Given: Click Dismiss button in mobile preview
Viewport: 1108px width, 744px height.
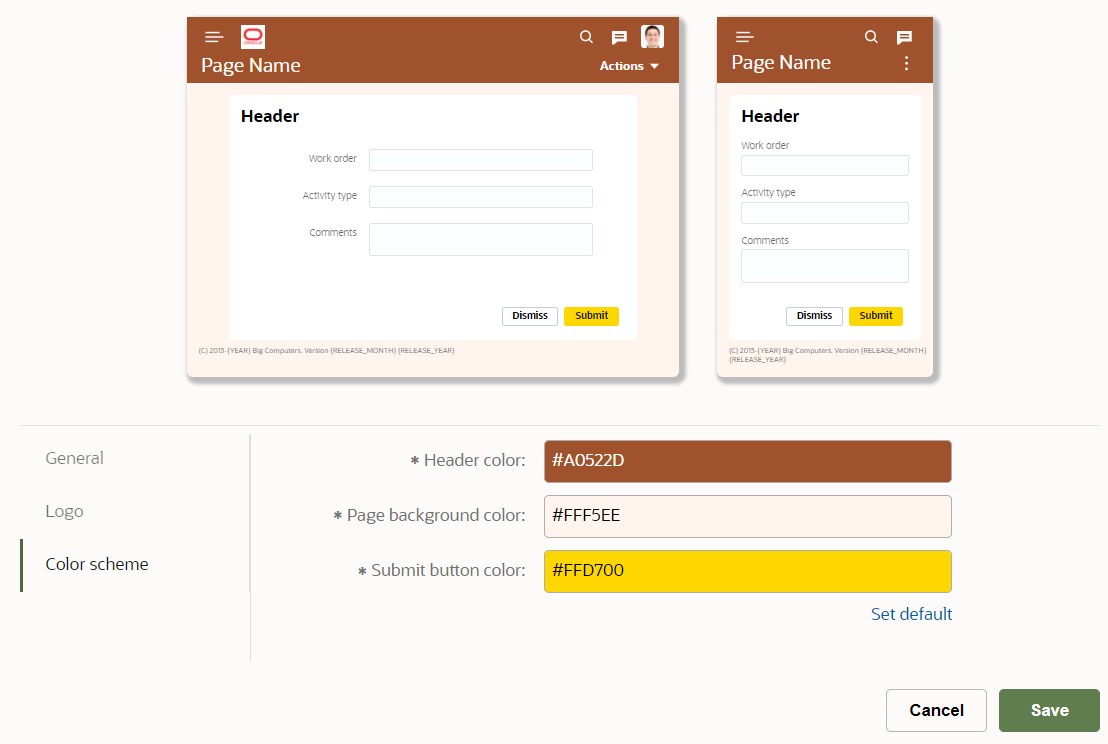Looking at the screenshot, I should 814,316.
